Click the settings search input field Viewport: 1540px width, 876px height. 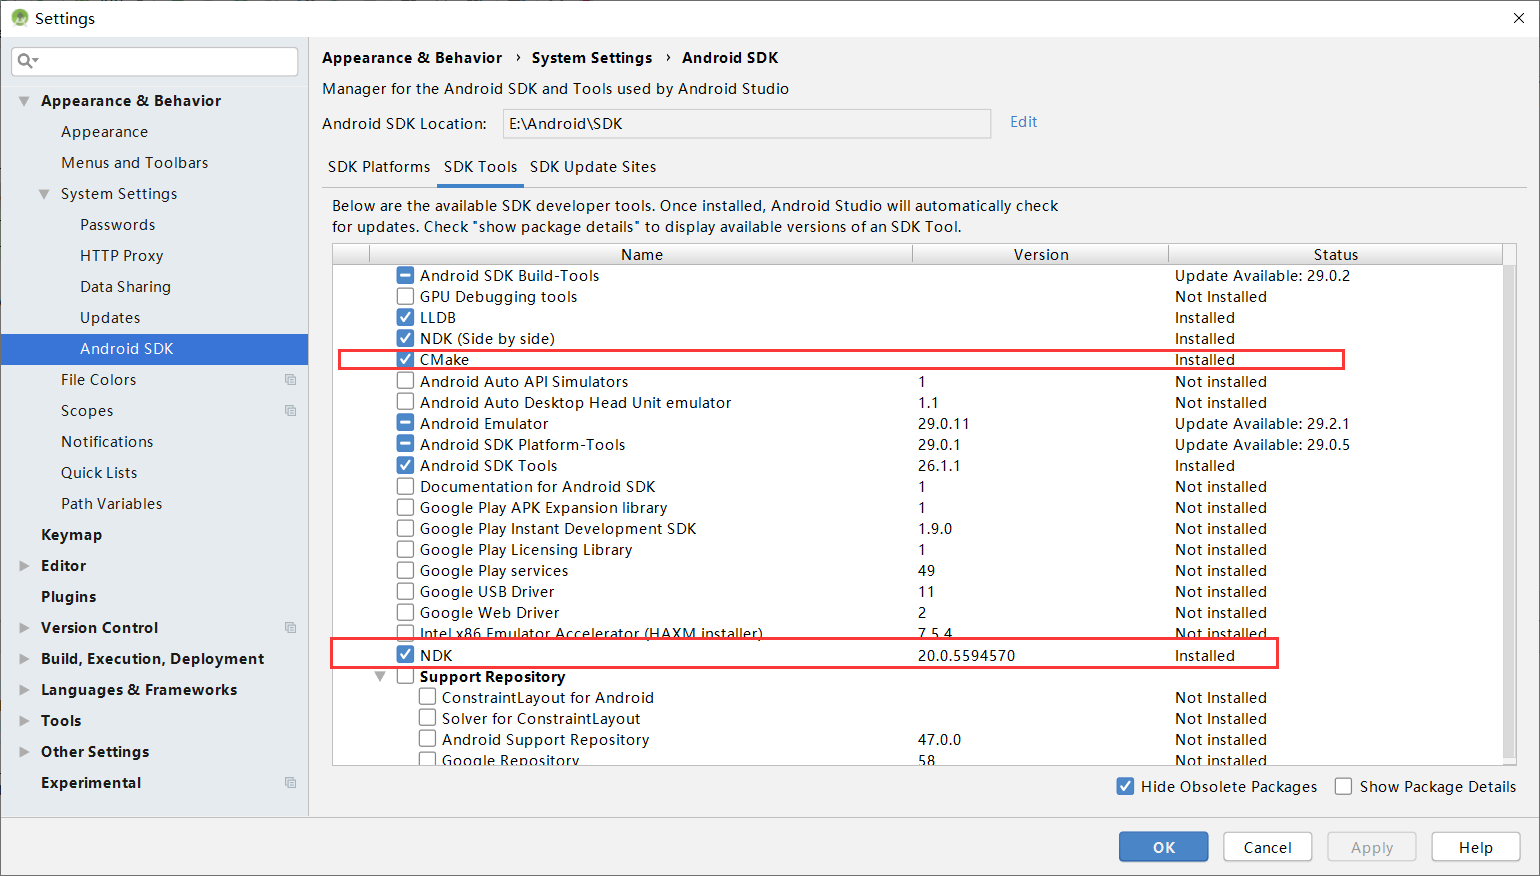155,61
